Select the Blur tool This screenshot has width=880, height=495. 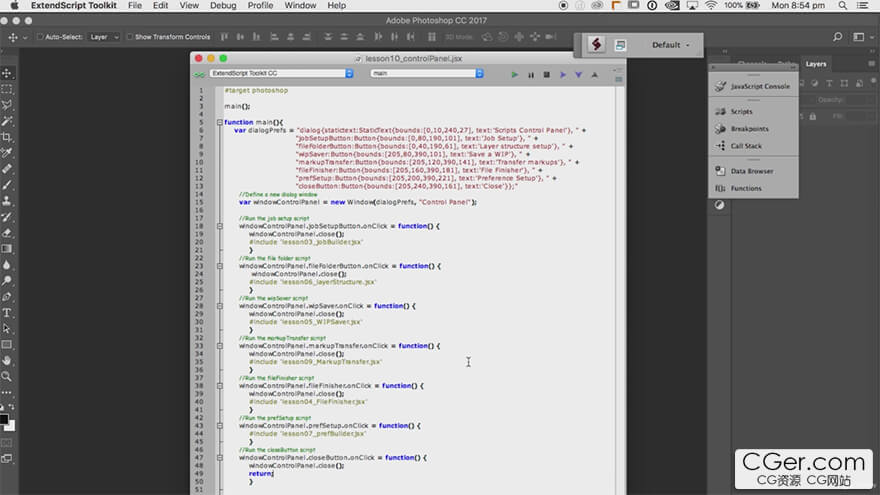click(7, 264)
